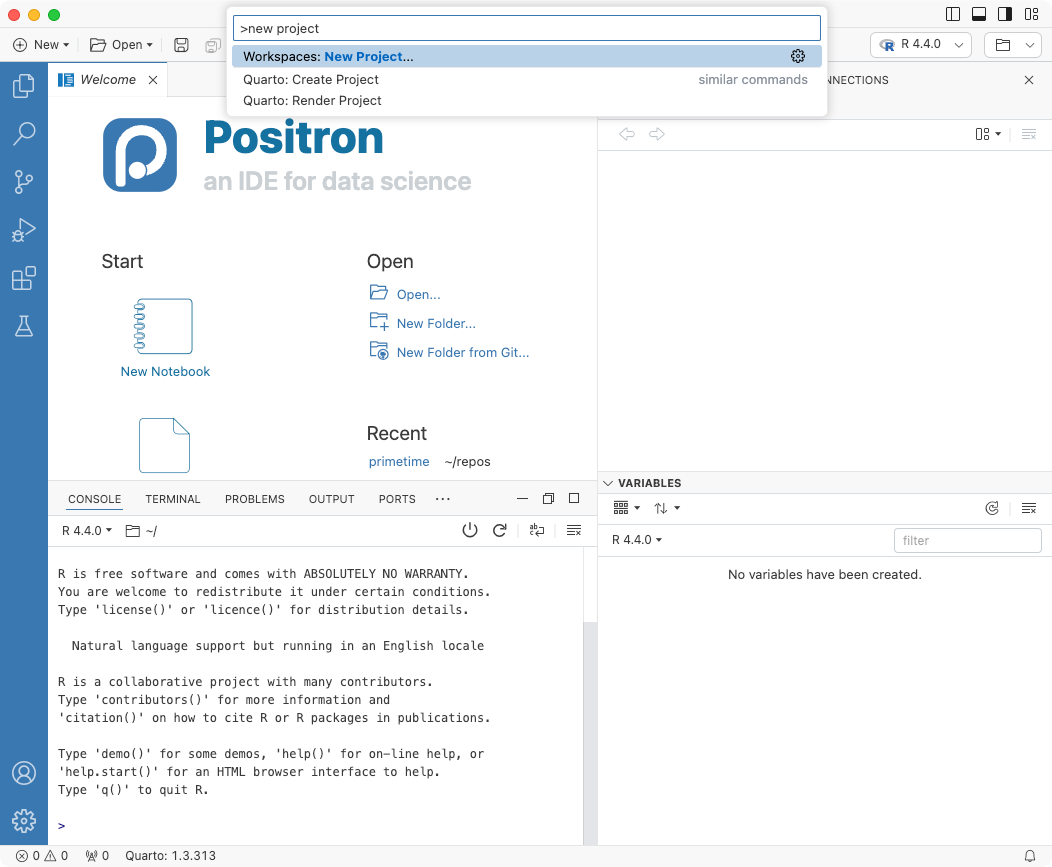The height and width of the screenshot is (867, 1052).
Task: Open the Extensions view
Action: (x=24, y=278)
